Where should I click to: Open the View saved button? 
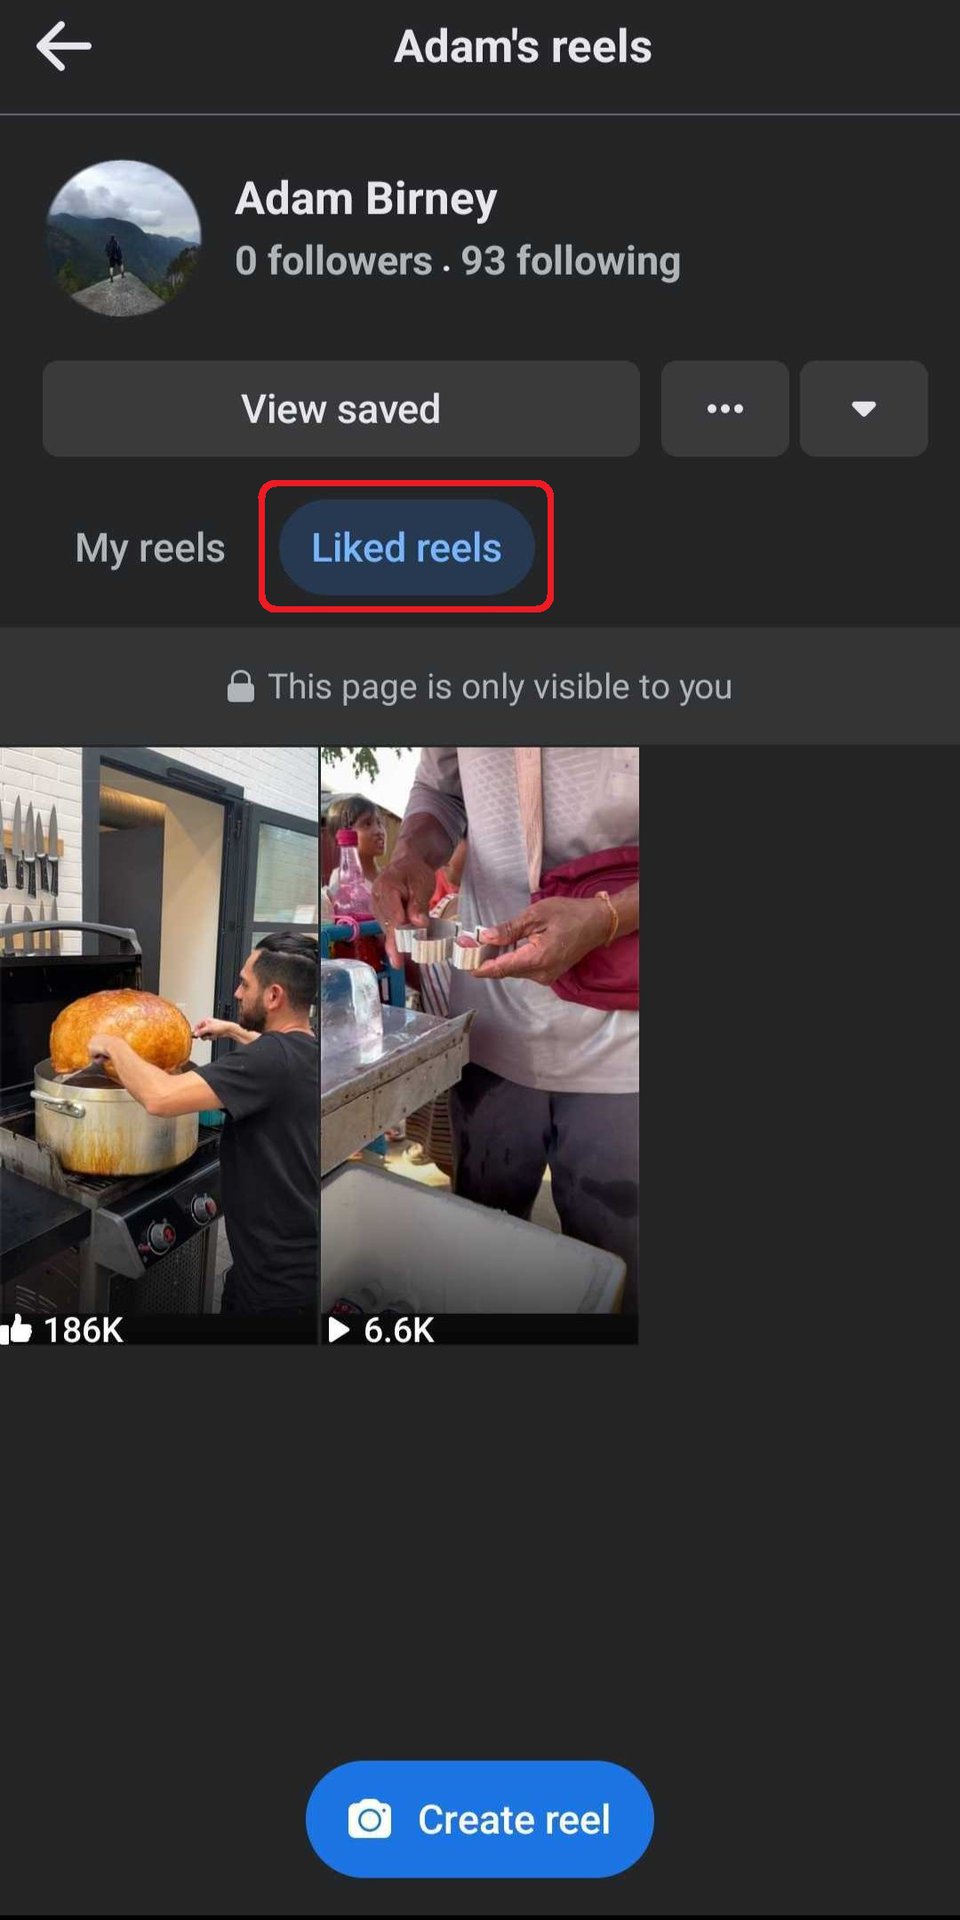[x=341, y=409]
